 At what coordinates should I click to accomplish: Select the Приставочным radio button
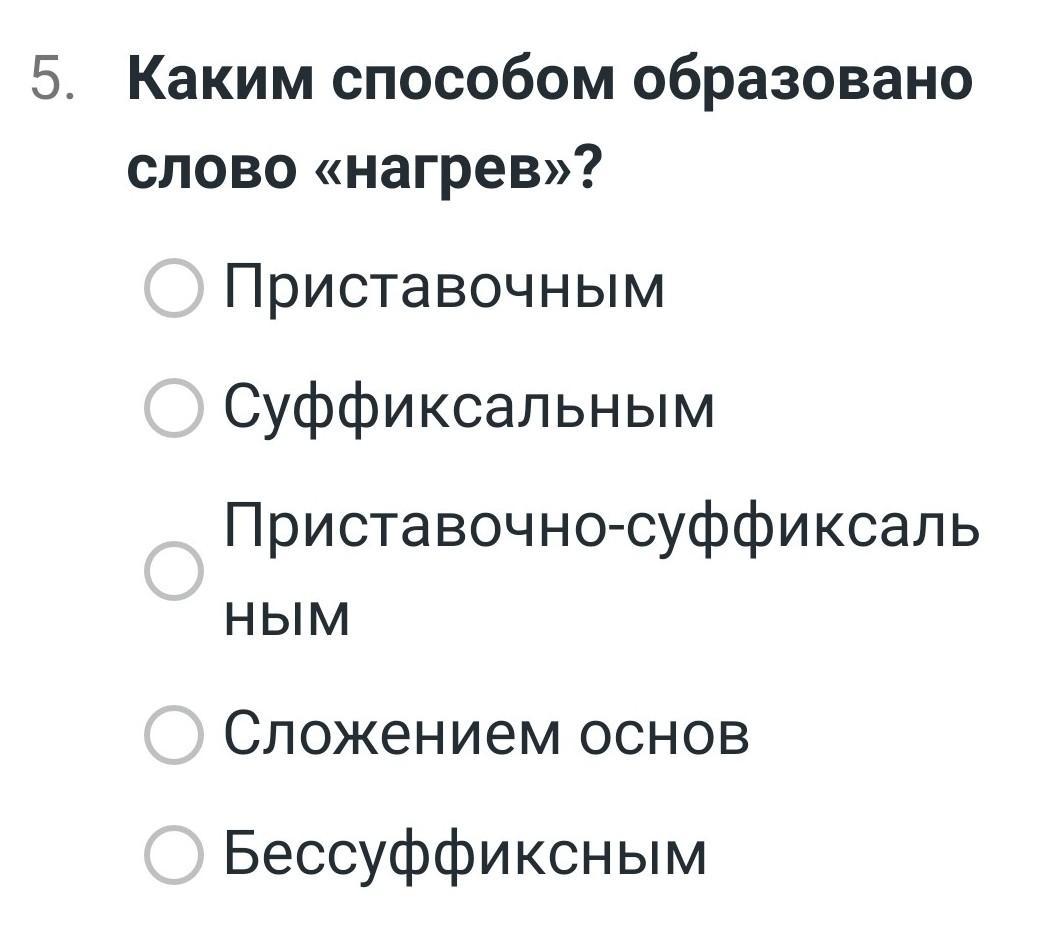(x=174, y=290)
